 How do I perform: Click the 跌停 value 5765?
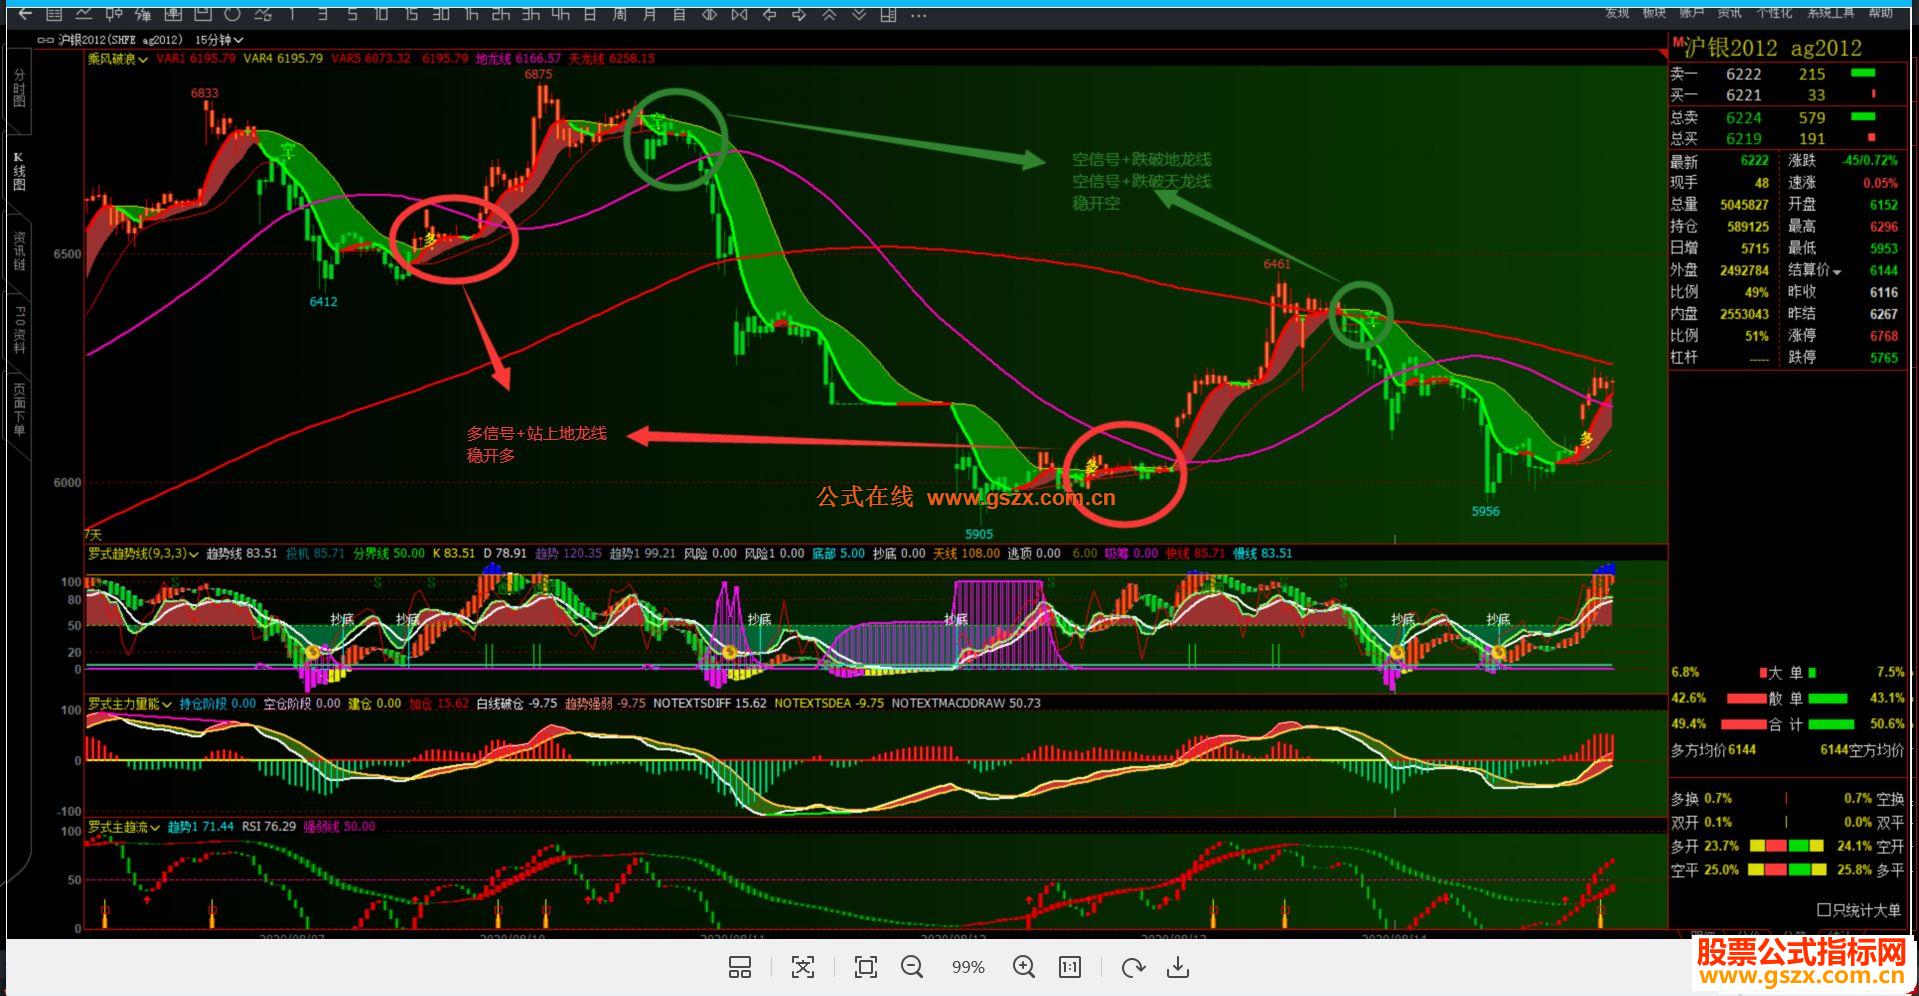(1883, 358)
